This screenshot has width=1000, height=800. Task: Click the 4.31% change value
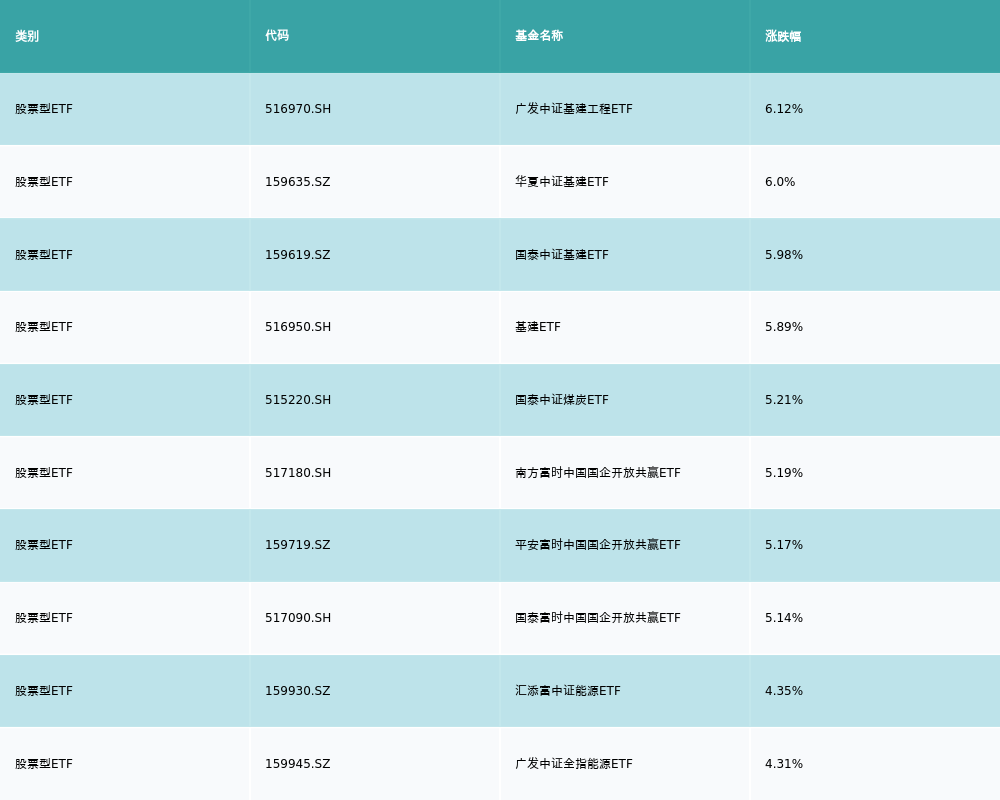[784, 764]
